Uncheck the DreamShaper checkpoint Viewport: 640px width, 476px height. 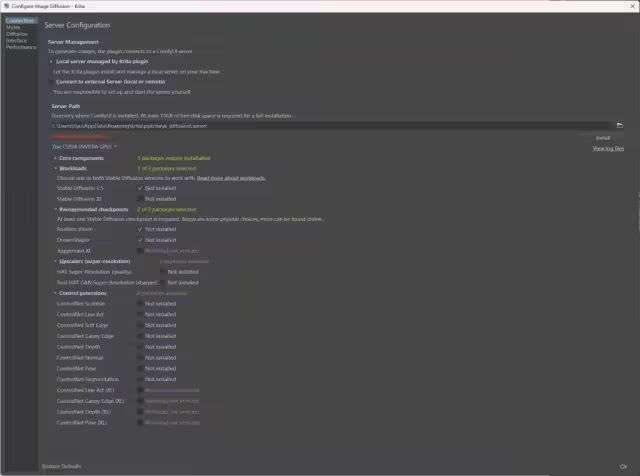click(x=140, y=240)
